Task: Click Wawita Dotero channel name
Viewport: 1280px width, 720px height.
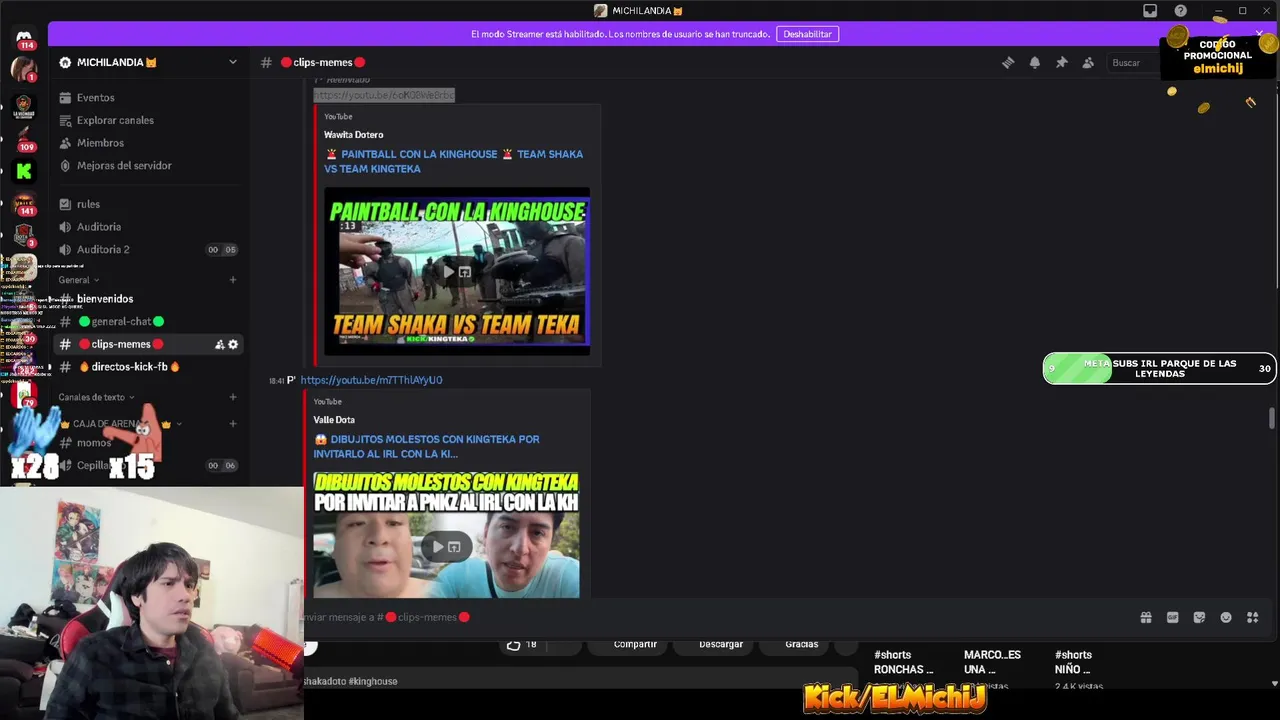Action: [x=353, y=134]
